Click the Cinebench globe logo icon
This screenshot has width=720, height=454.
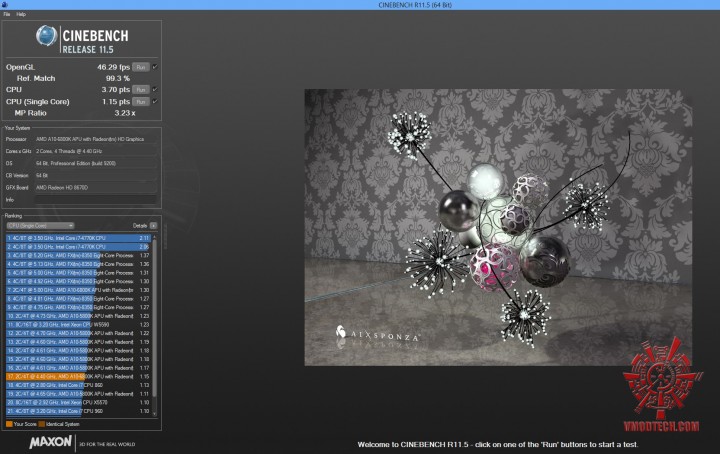tap(46, 37)
